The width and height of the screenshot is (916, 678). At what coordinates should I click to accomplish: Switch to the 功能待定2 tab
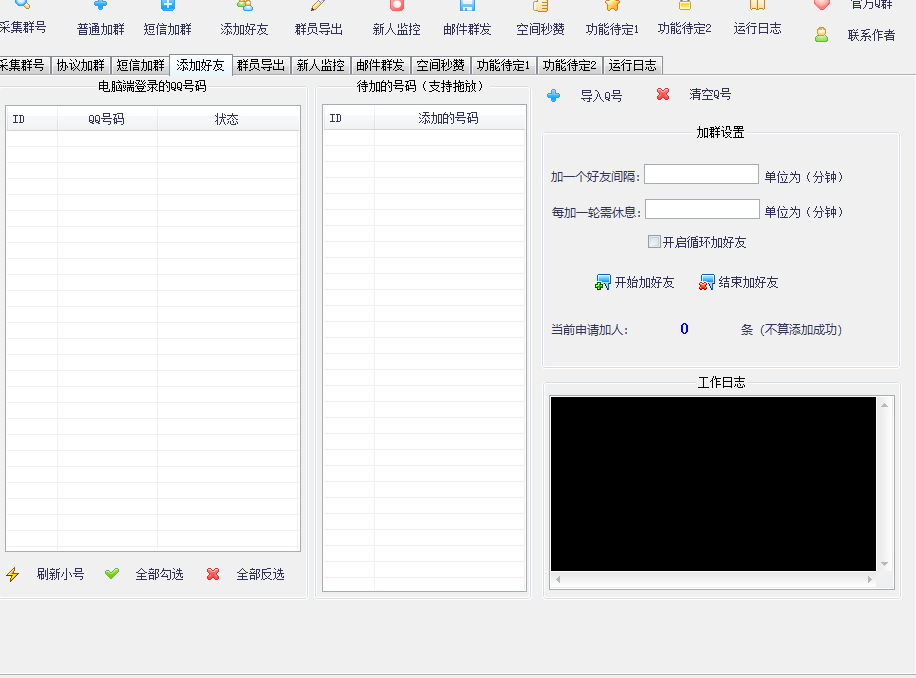tap(570, 65)
